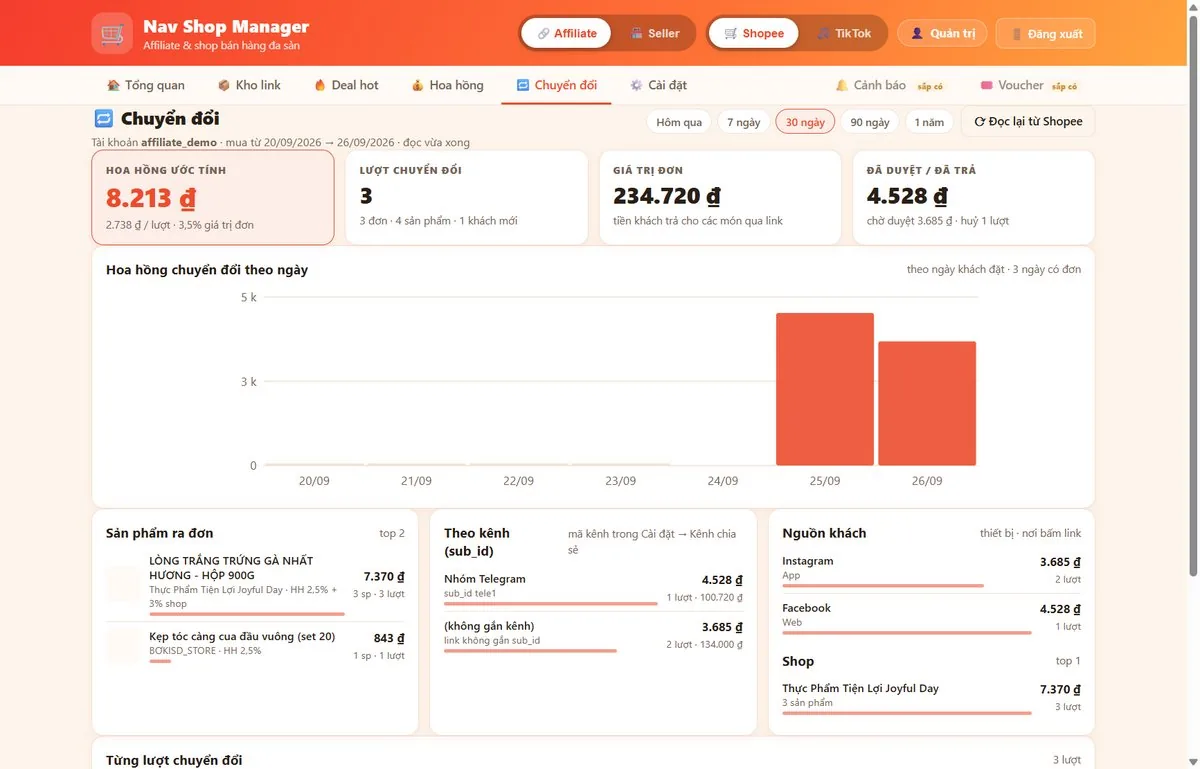Click the Lượt chuyển đổi card
1200x769 pixels.
(467, 197)
